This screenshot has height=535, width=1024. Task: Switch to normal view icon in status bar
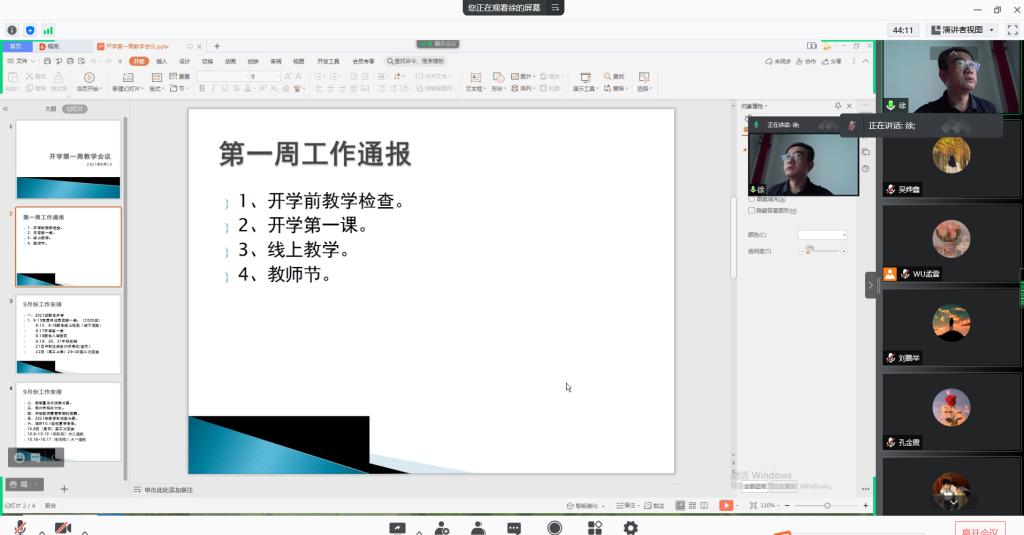[x=680, y=505]
